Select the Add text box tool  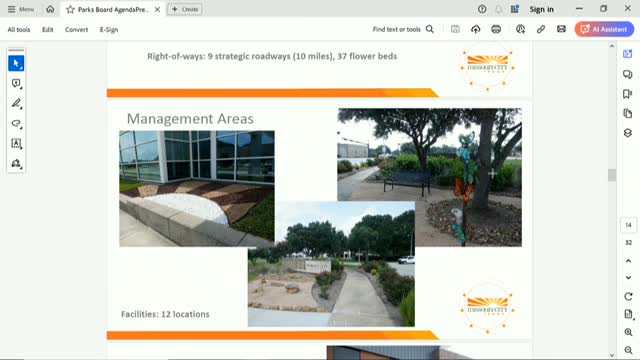(x=16, y=143)
